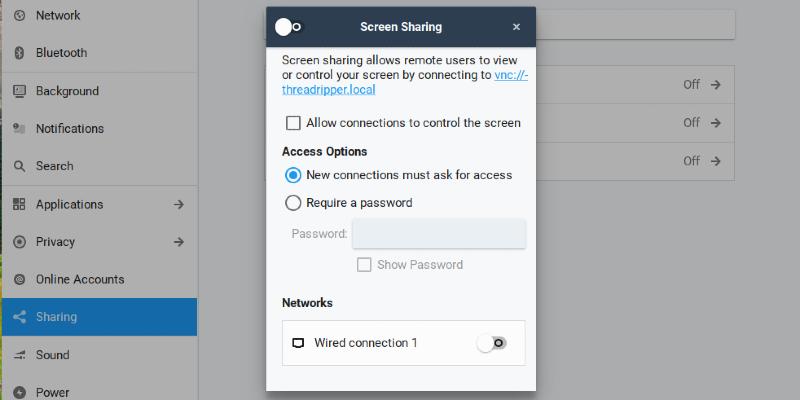
Task: Click the Password input field
Action: pos(439,234)
